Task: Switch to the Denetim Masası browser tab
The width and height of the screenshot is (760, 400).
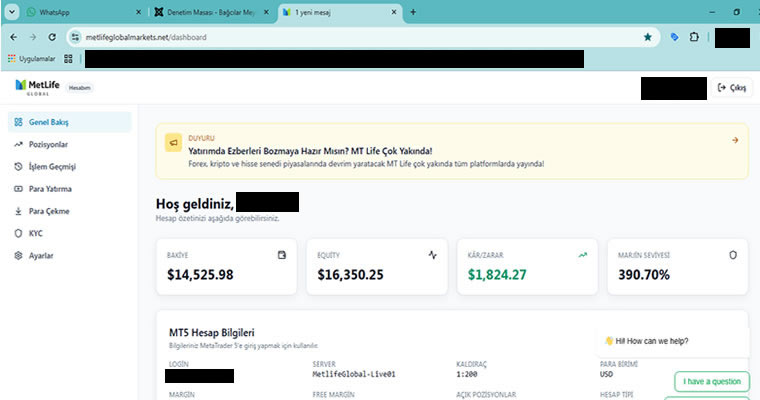Action: [x=210, y=12]
